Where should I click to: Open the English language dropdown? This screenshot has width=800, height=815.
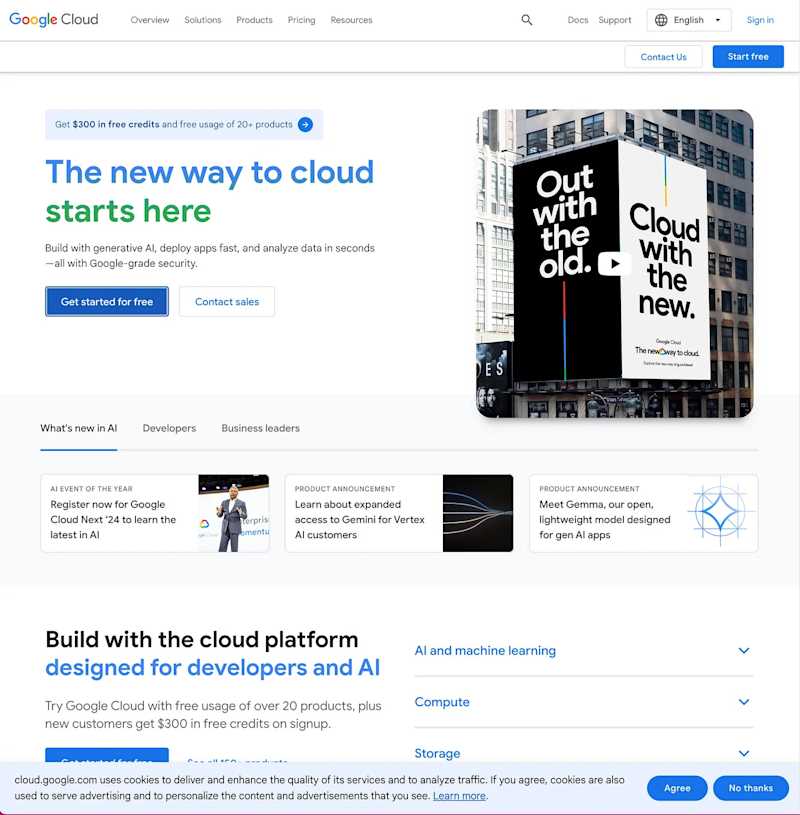[689, 20]
